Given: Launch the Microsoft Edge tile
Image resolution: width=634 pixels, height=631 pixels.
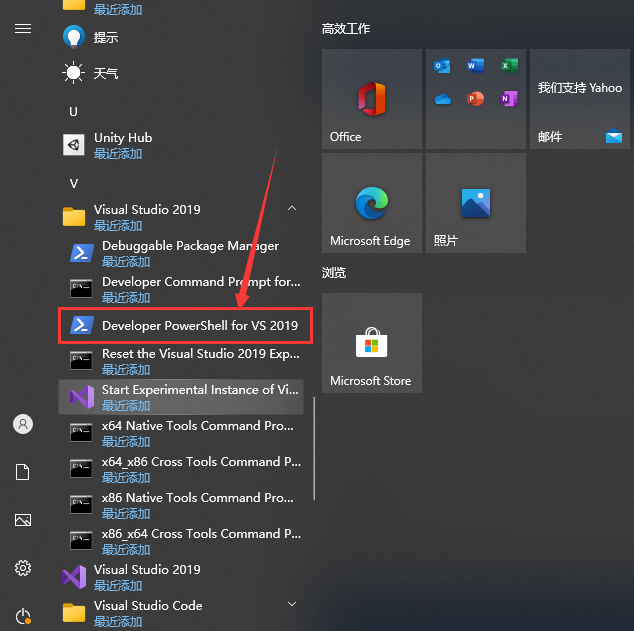Looking at the screenshot, I should pos(372,203).
